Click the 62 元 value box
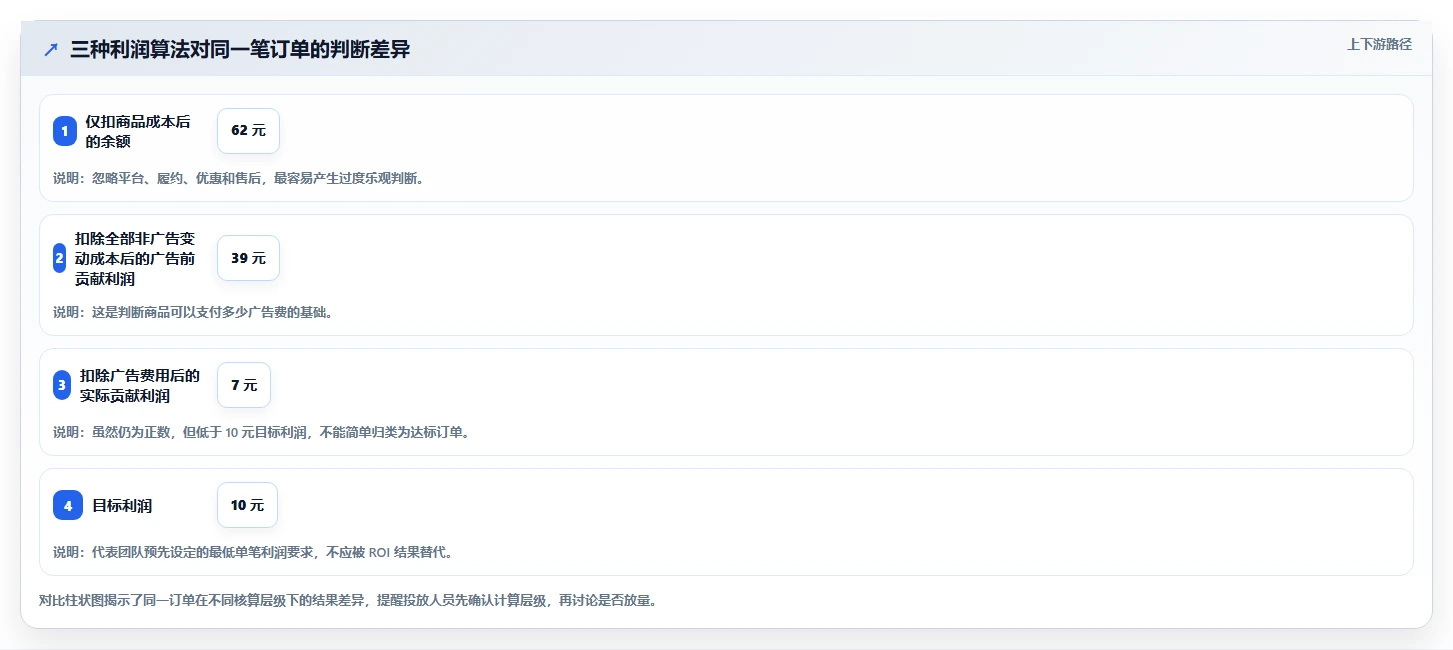 pos(248,131)
